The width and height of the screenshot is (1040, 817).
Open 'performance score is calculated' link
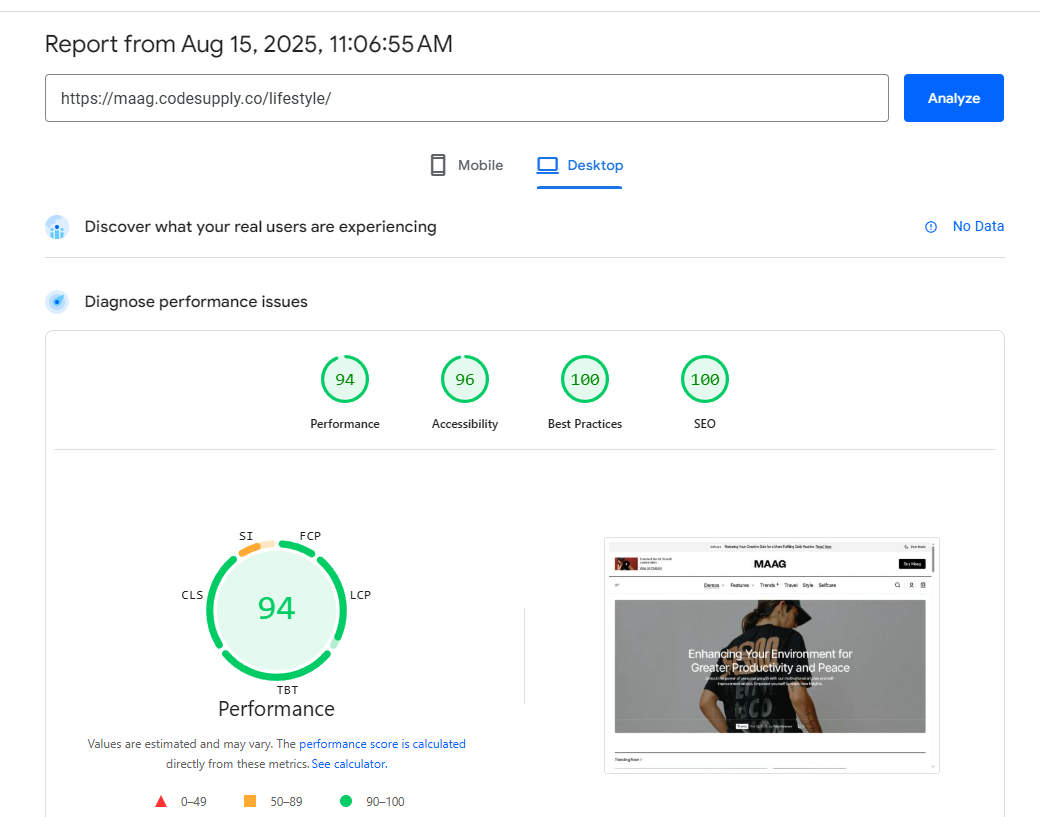coord(382,744)
